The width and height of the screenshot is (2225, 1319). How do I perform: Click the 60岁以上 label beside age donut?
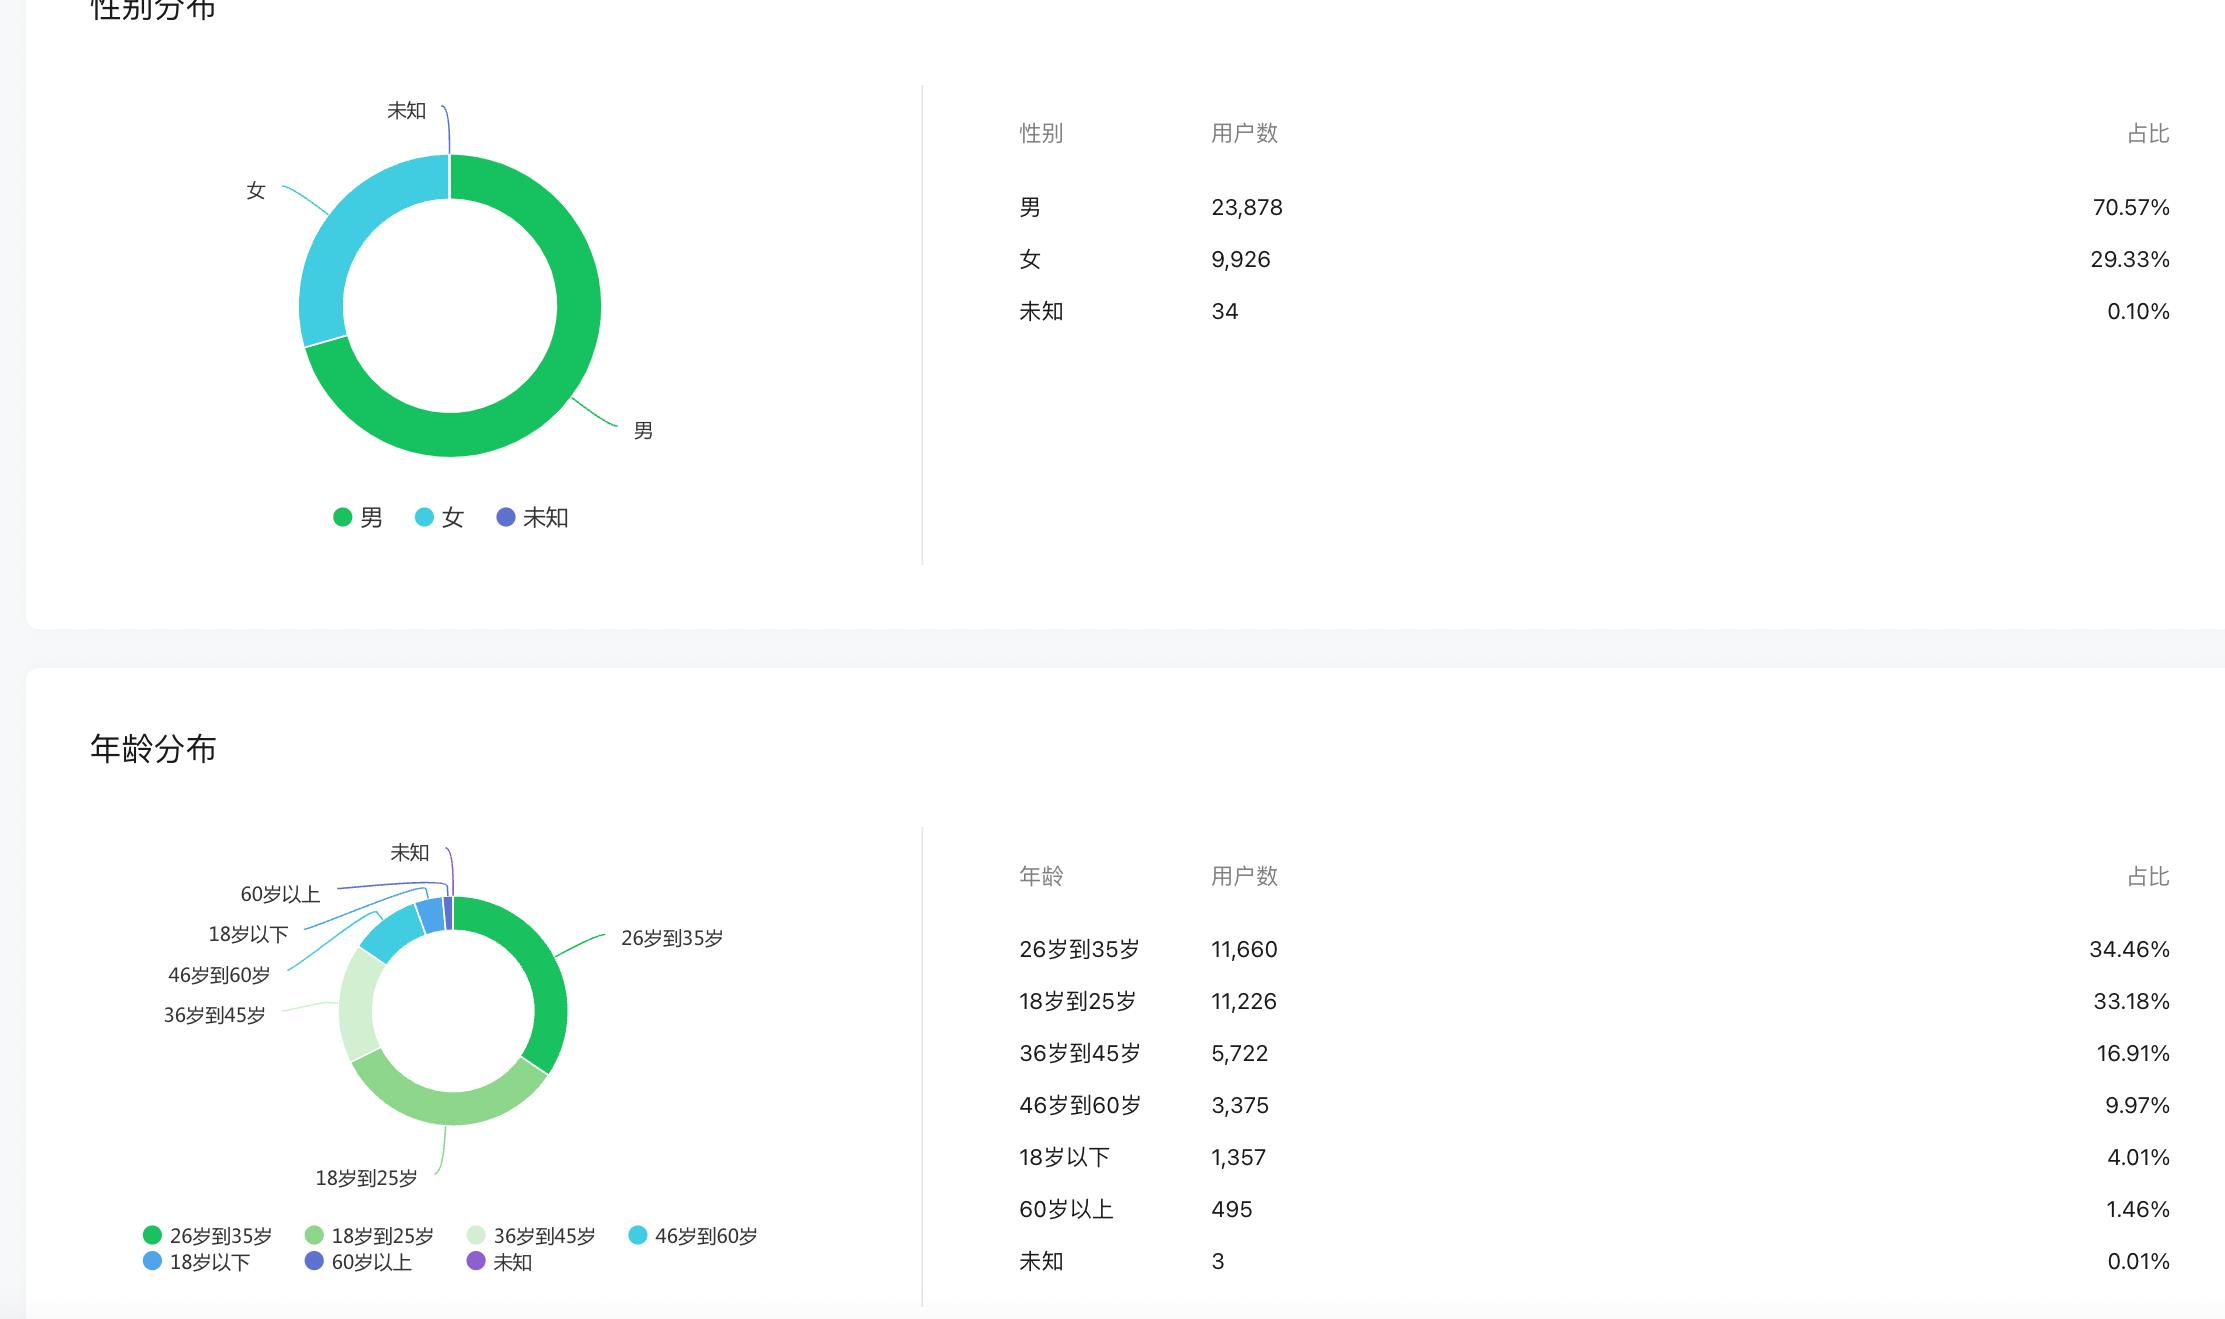[280, 894]
